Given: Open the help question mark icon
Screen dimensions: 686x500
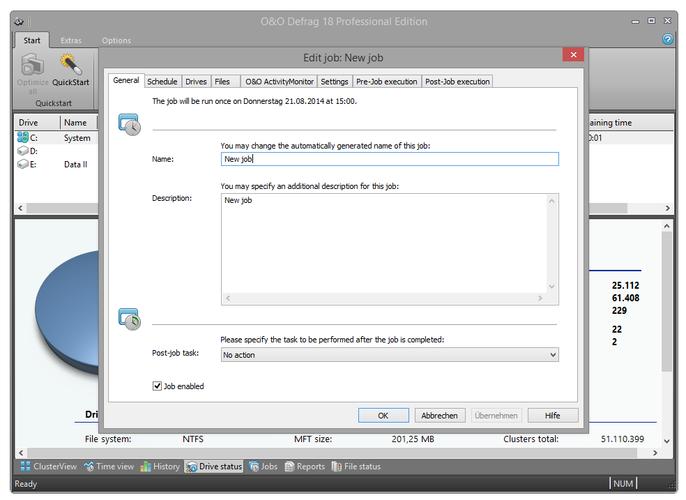Looking at the screenshot, I should [x=667, y=39].
